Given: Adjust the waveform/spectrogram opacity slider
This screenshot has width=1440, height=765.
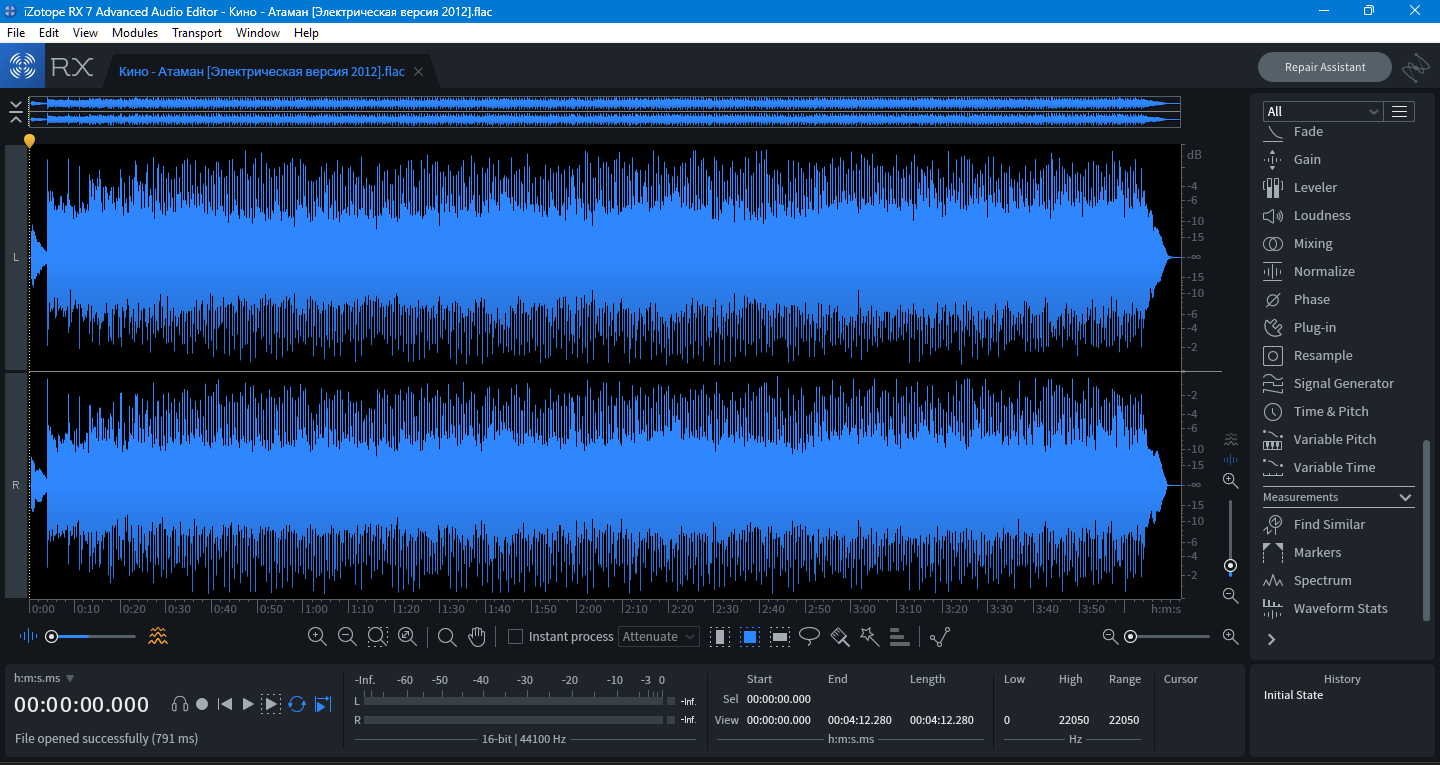Looking at the screenshot, I should pyautogui.click(x=51, y=636).
